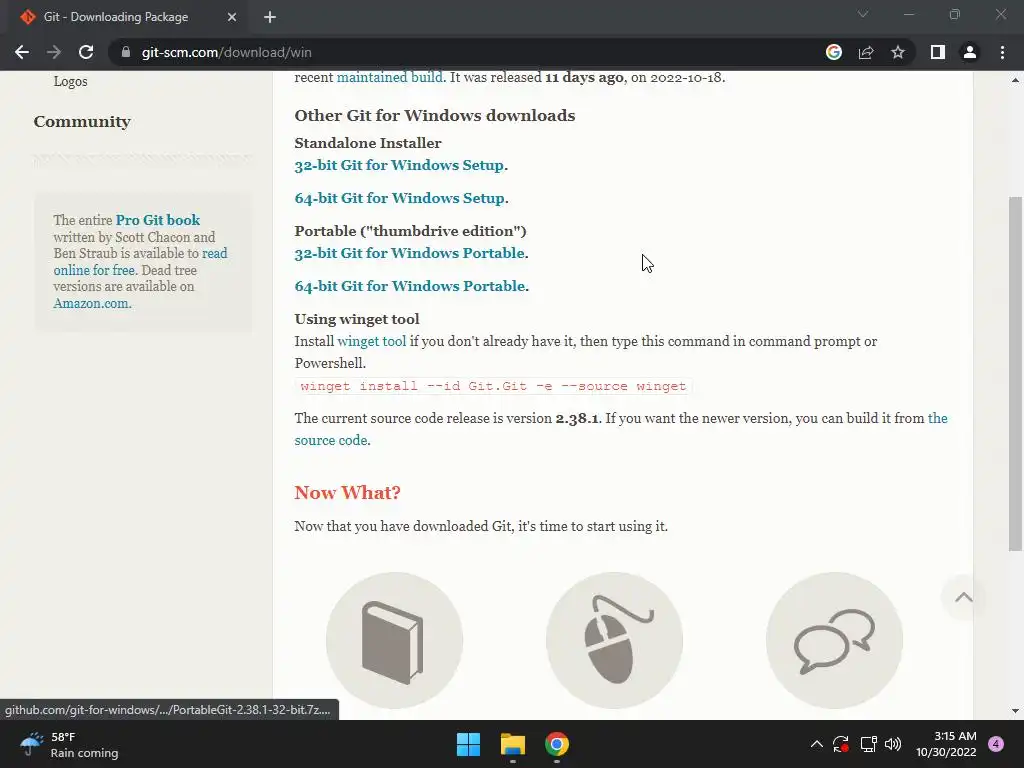Image resolution: width=1024 pixels, height=768 pixels.
Task: Open the Community sidebar section
Action: (82, 121)
